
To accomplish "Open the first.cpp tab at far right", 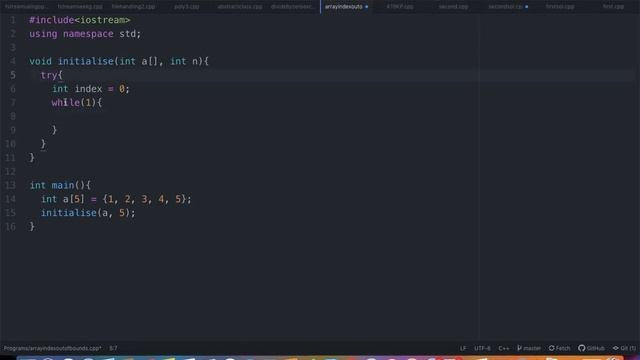I will tap(613, 7).
